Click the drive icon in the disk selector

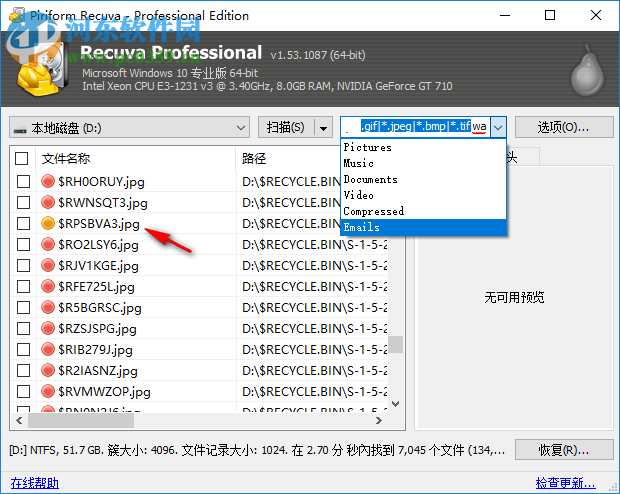click(20, 129)
